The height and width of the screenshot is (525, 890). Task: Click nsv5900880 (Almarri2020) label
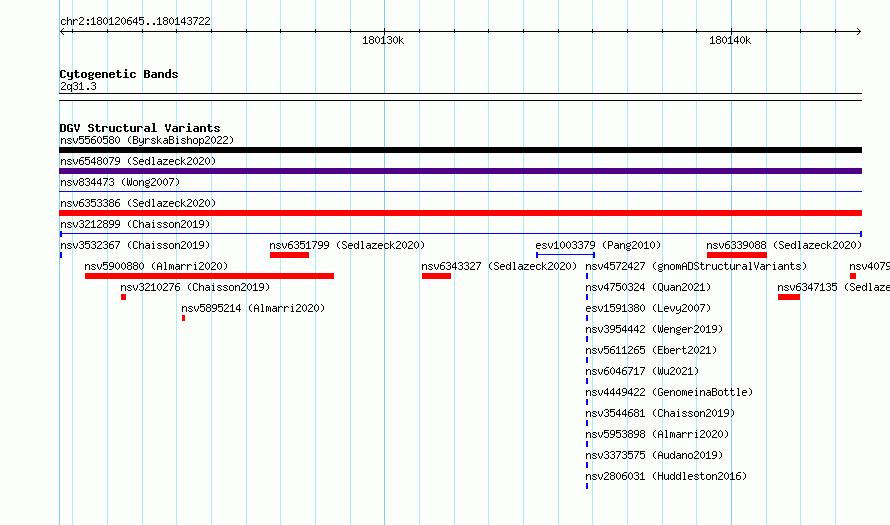point(156,266)
